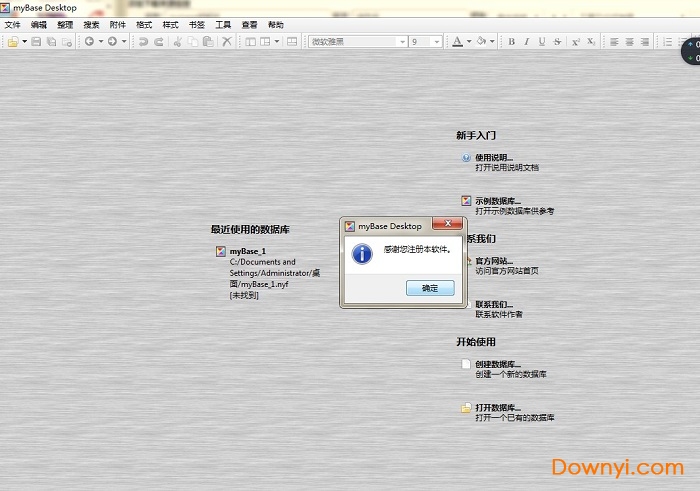Viewport: 700px width, 491px height.
Task: Toggle italic formatting
Action: coord(527,42)
